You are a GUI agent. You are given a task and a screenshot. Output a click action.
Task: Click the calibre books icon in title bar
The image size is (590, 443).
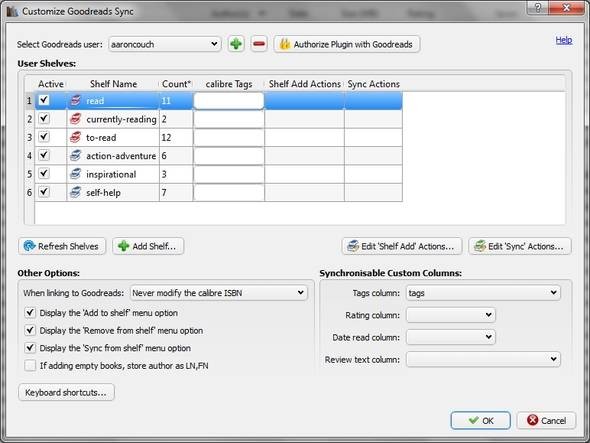12,11
